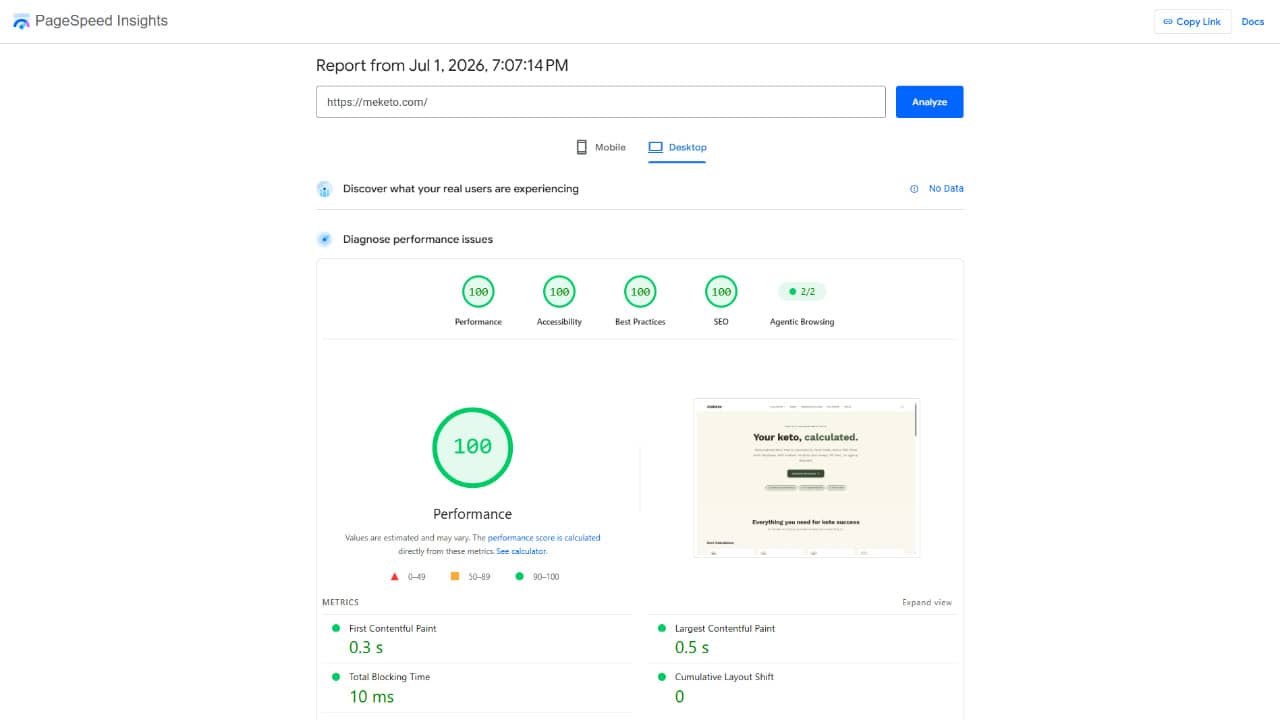Click the Diagnose performance issues icon
The image size is (1280, 720).
pos(324,239)
